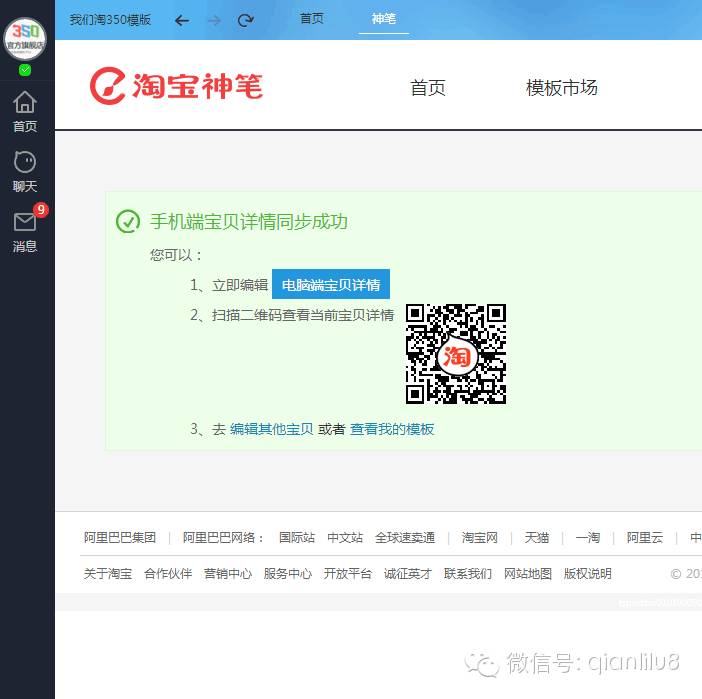
Task: Open the 淘宝网 footer link
Action: click(x=479, y=537)
